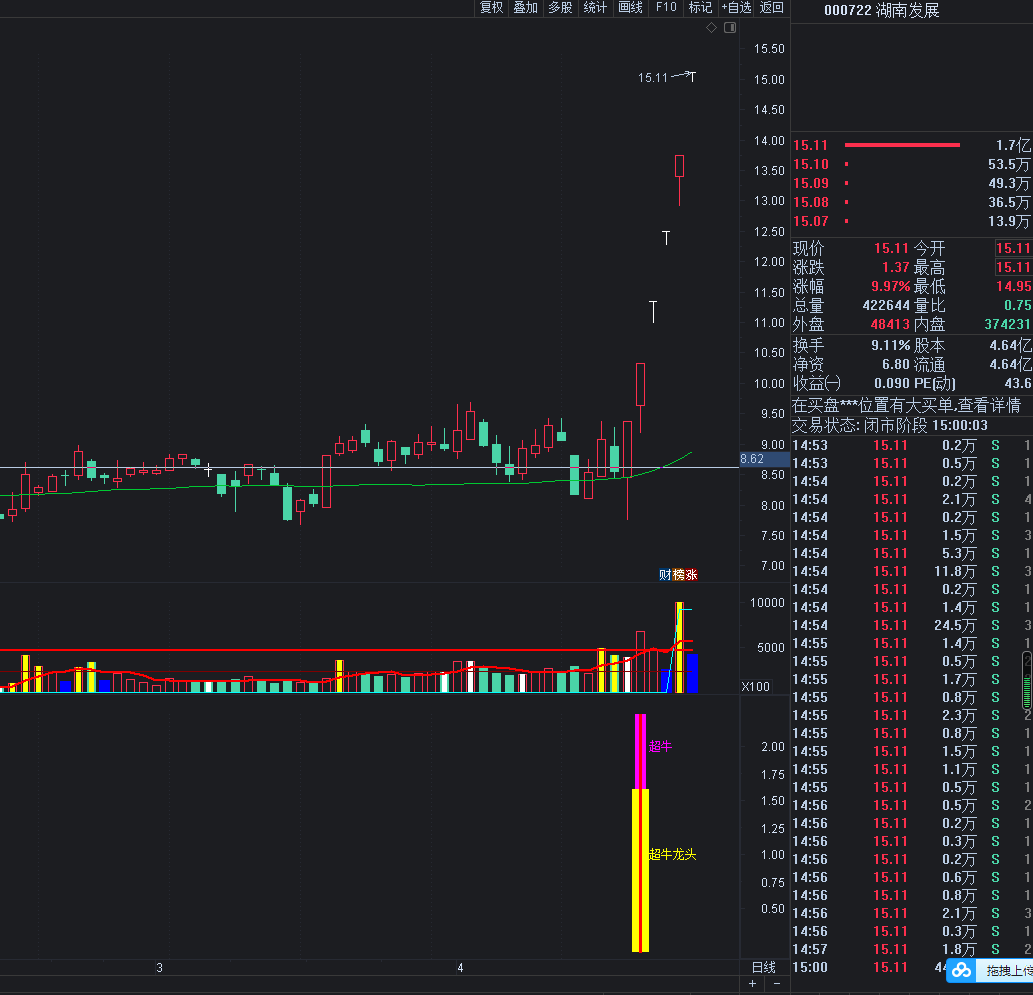Click the 最低 value 14.95

1013,287
